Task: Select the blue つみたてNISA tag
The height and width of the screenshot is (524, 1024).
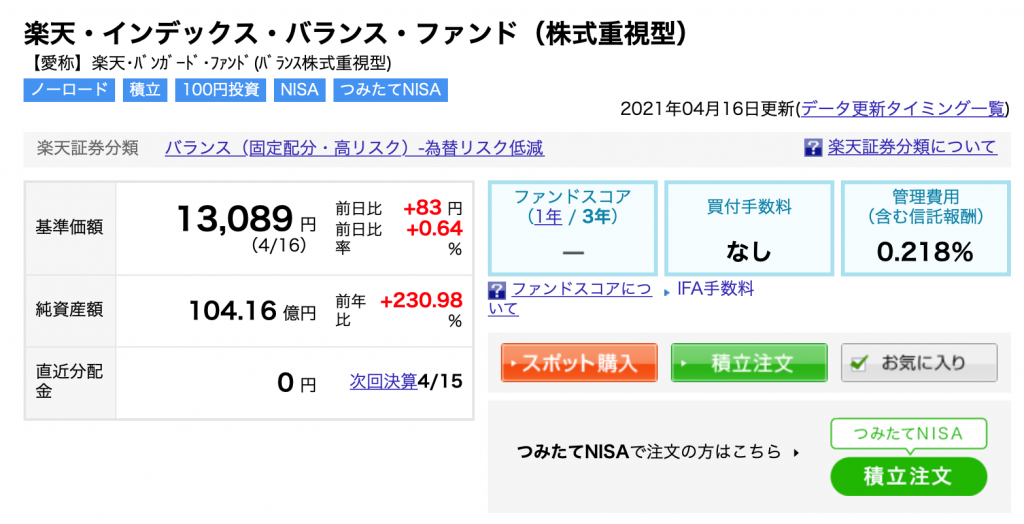Action: 391,90
